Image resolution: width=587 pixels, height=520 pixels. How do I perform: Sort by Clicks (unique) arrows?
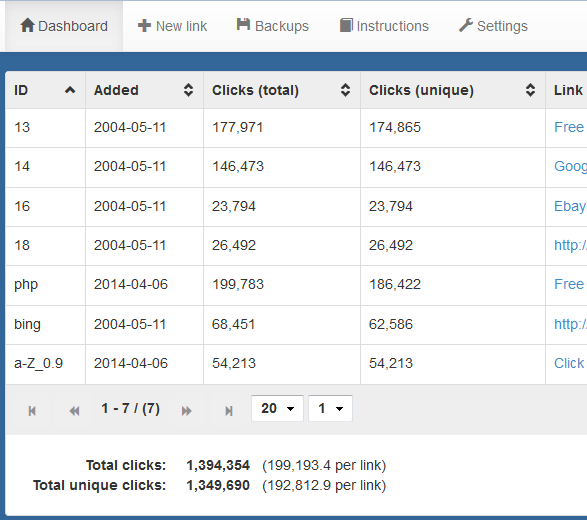530,90
